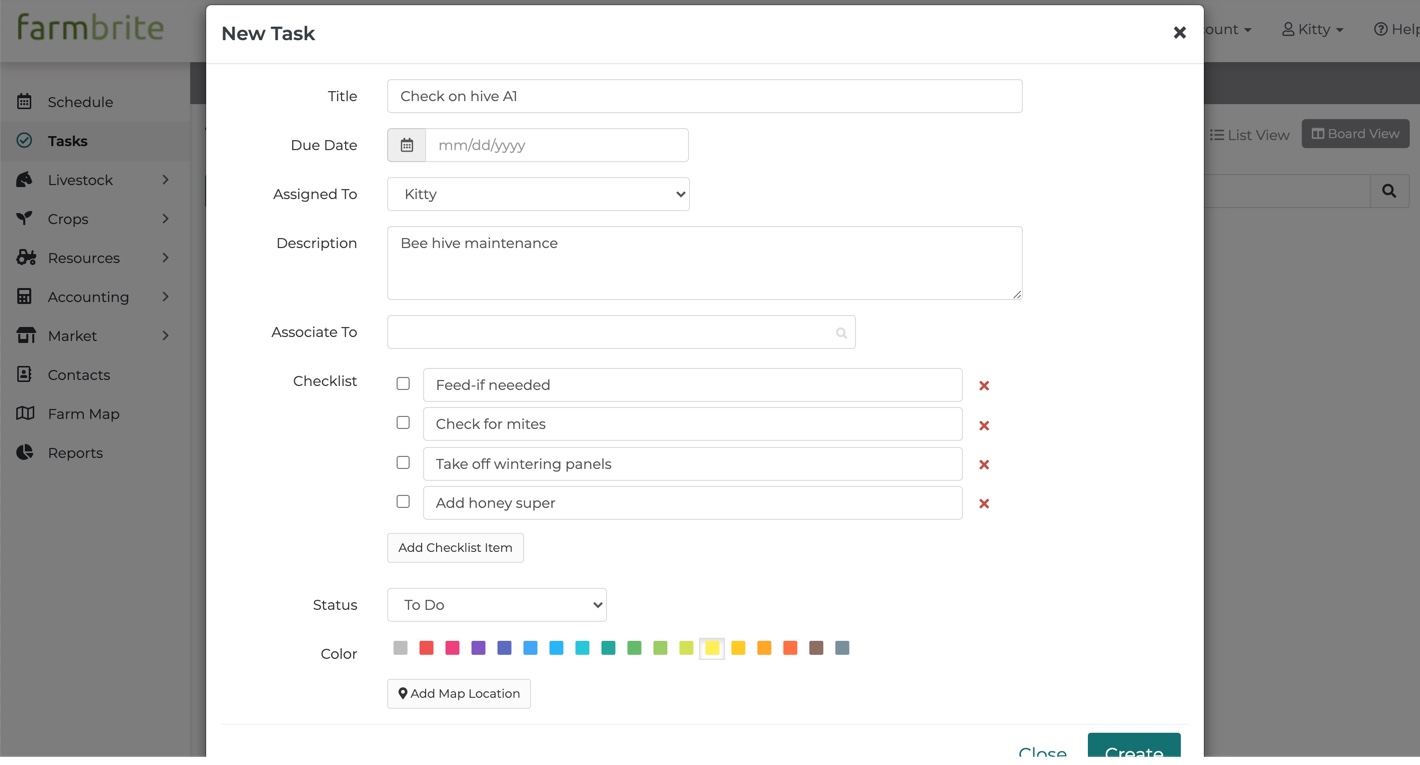Screen dimensions: 1420x765
Task: Click the calendar icon beside Due Date
Action: [x=407, y=145]
